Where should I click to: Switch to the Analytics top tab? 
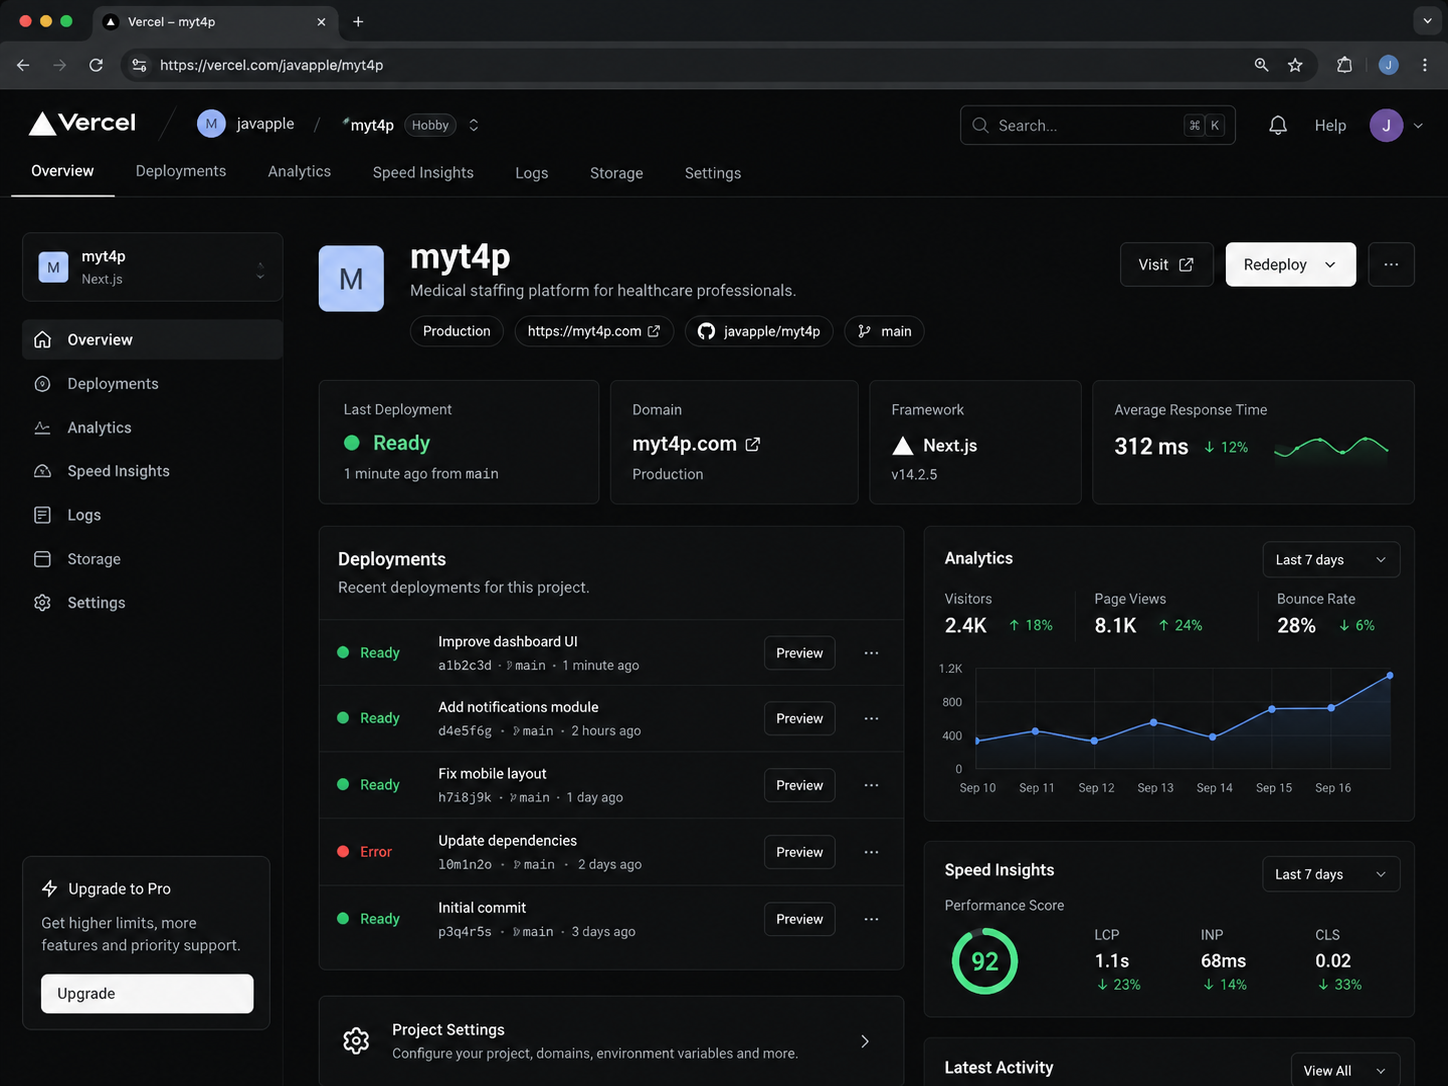click(299, 171)
